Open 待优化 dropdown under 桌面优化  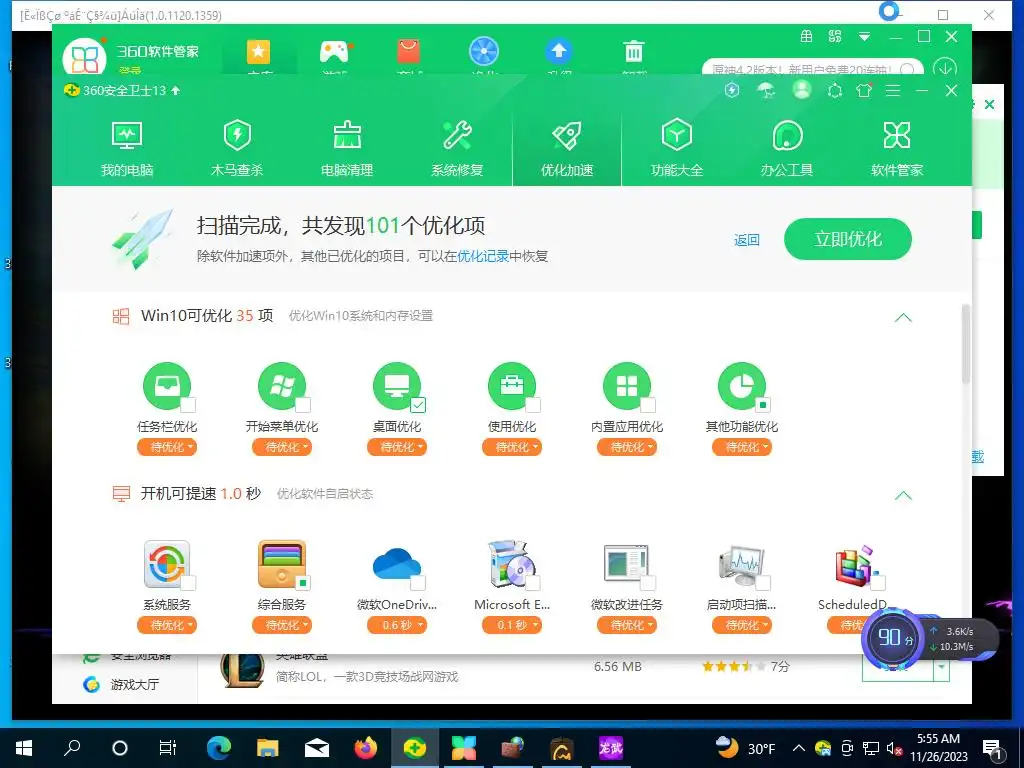pyautogui.click(x=397, y=447)
